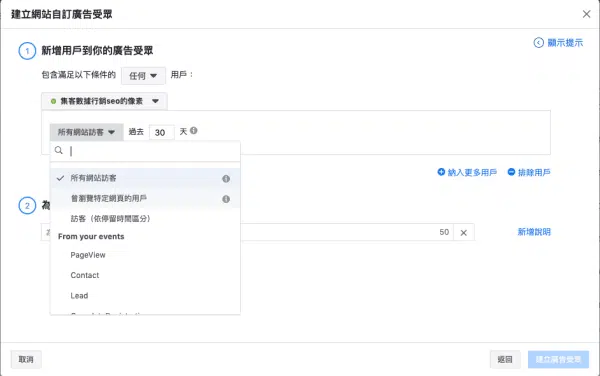
Task: Click the 新增用戶到你的廣告受眾 heading
Action: point(97,51)
